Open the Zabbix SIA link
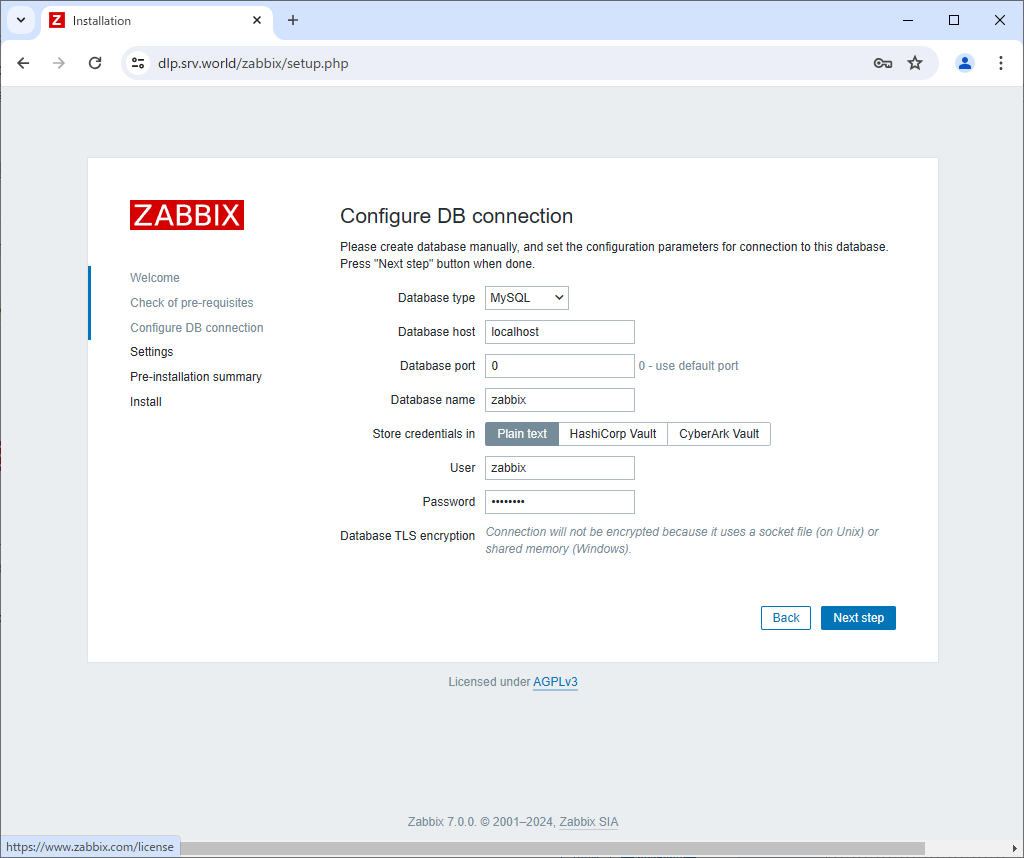 [588, 822]
